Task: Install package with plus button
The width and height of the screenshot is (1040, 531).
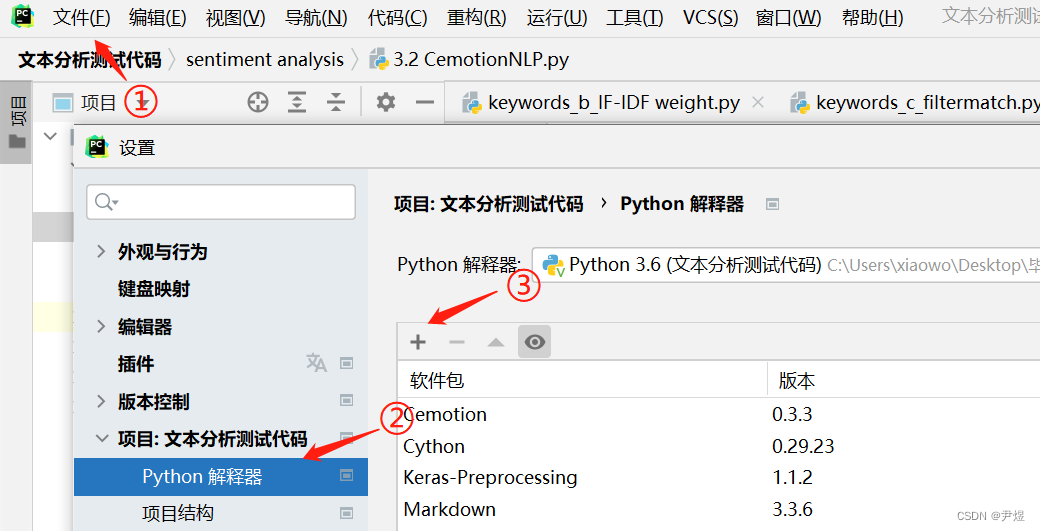Action: tap(418, 342)
